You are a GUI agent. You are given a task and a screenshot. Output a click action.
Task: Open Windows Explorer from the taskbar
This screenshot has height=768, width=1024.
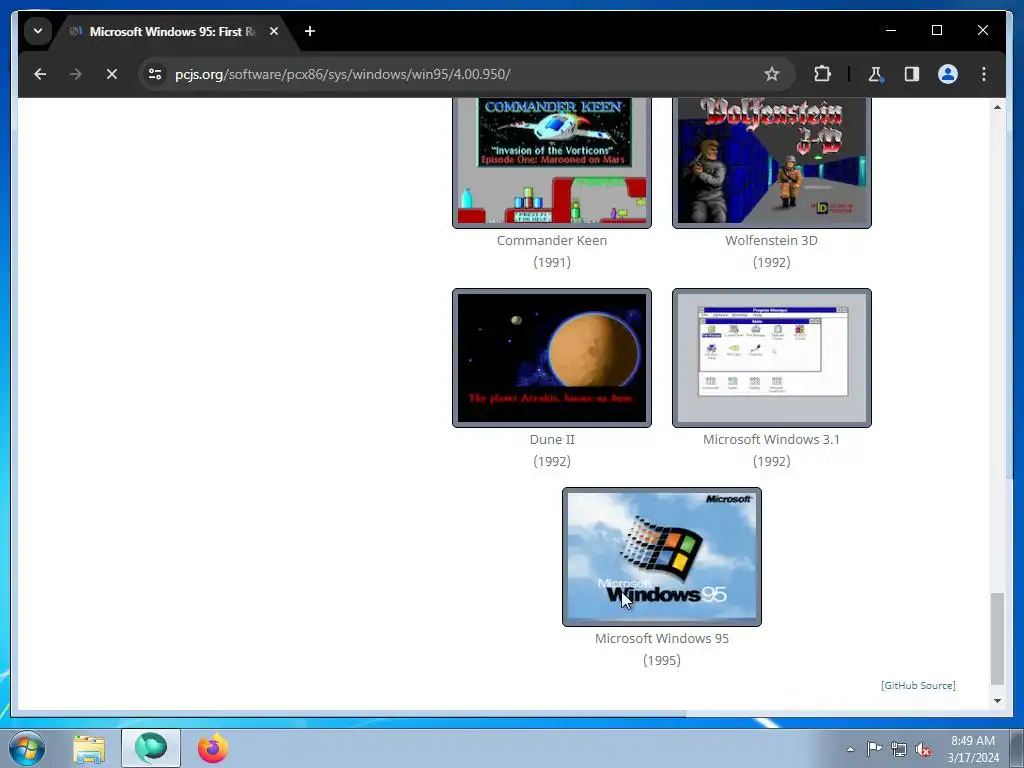89,749
